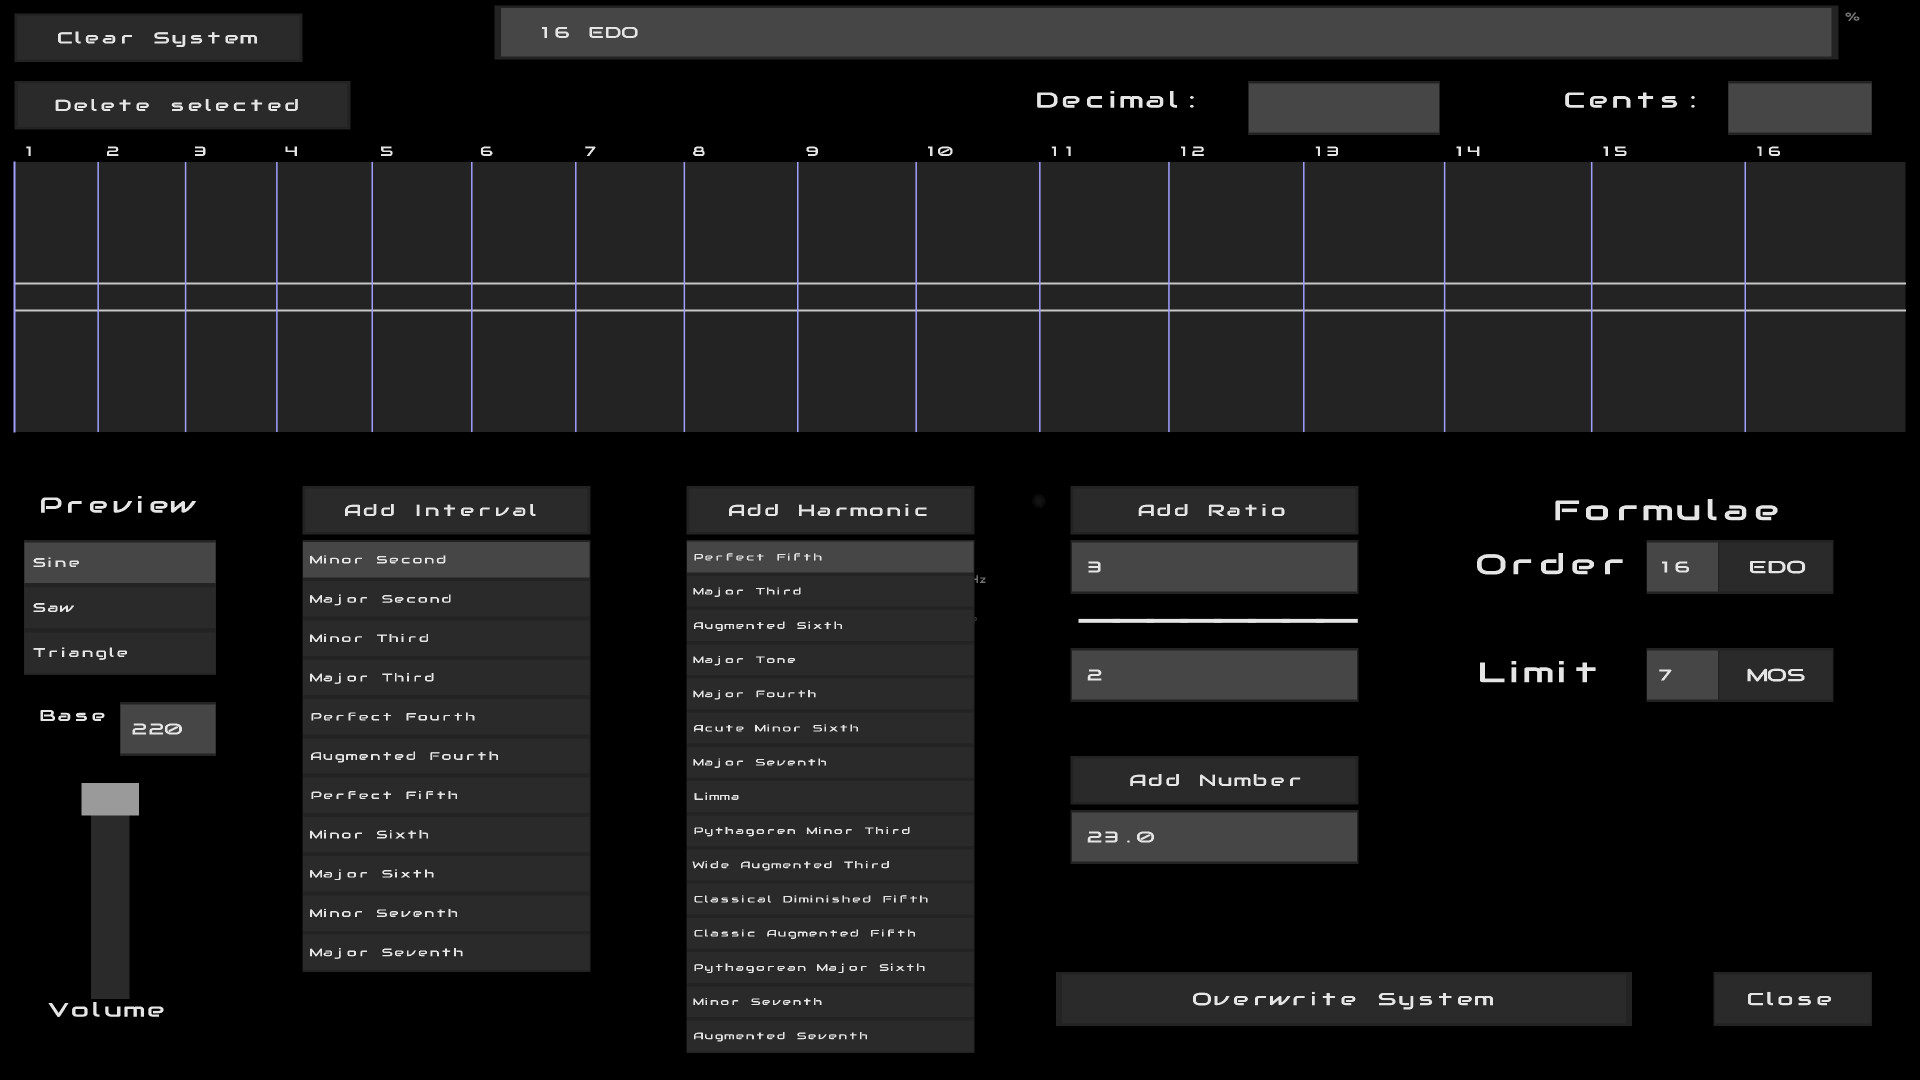Select the Saw preview waveform
Screen dimensions: 1920x1080
click(x=119, y=606)
